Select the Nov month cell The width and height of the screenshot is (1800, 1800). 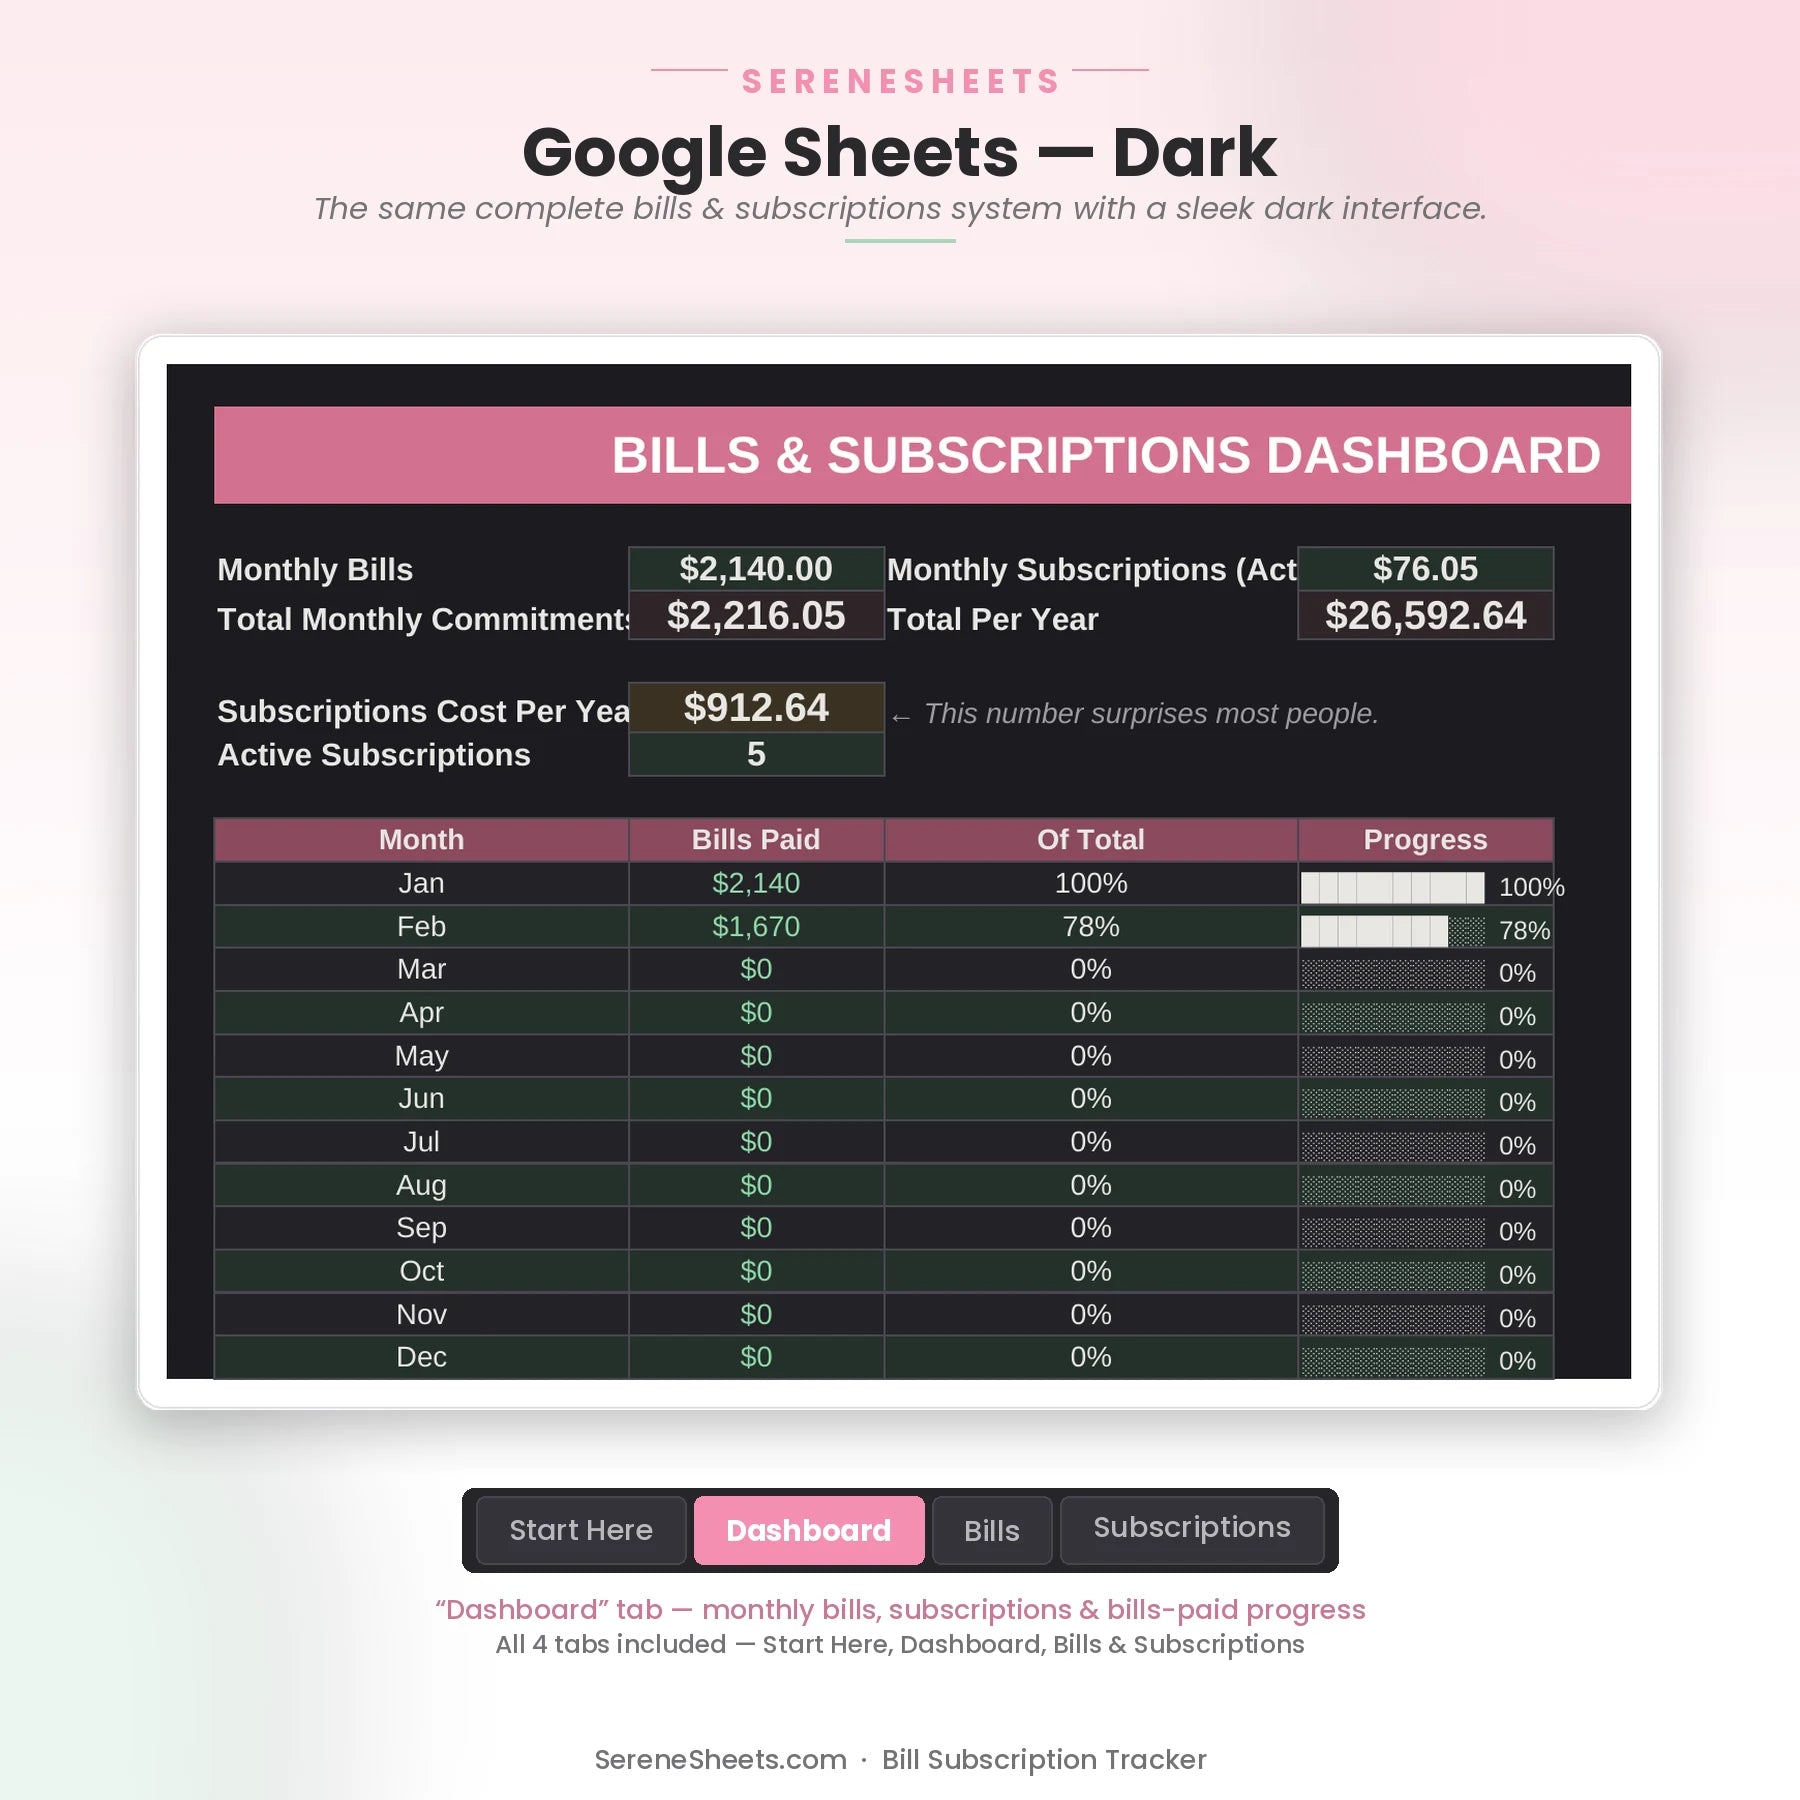point(421,1314)
